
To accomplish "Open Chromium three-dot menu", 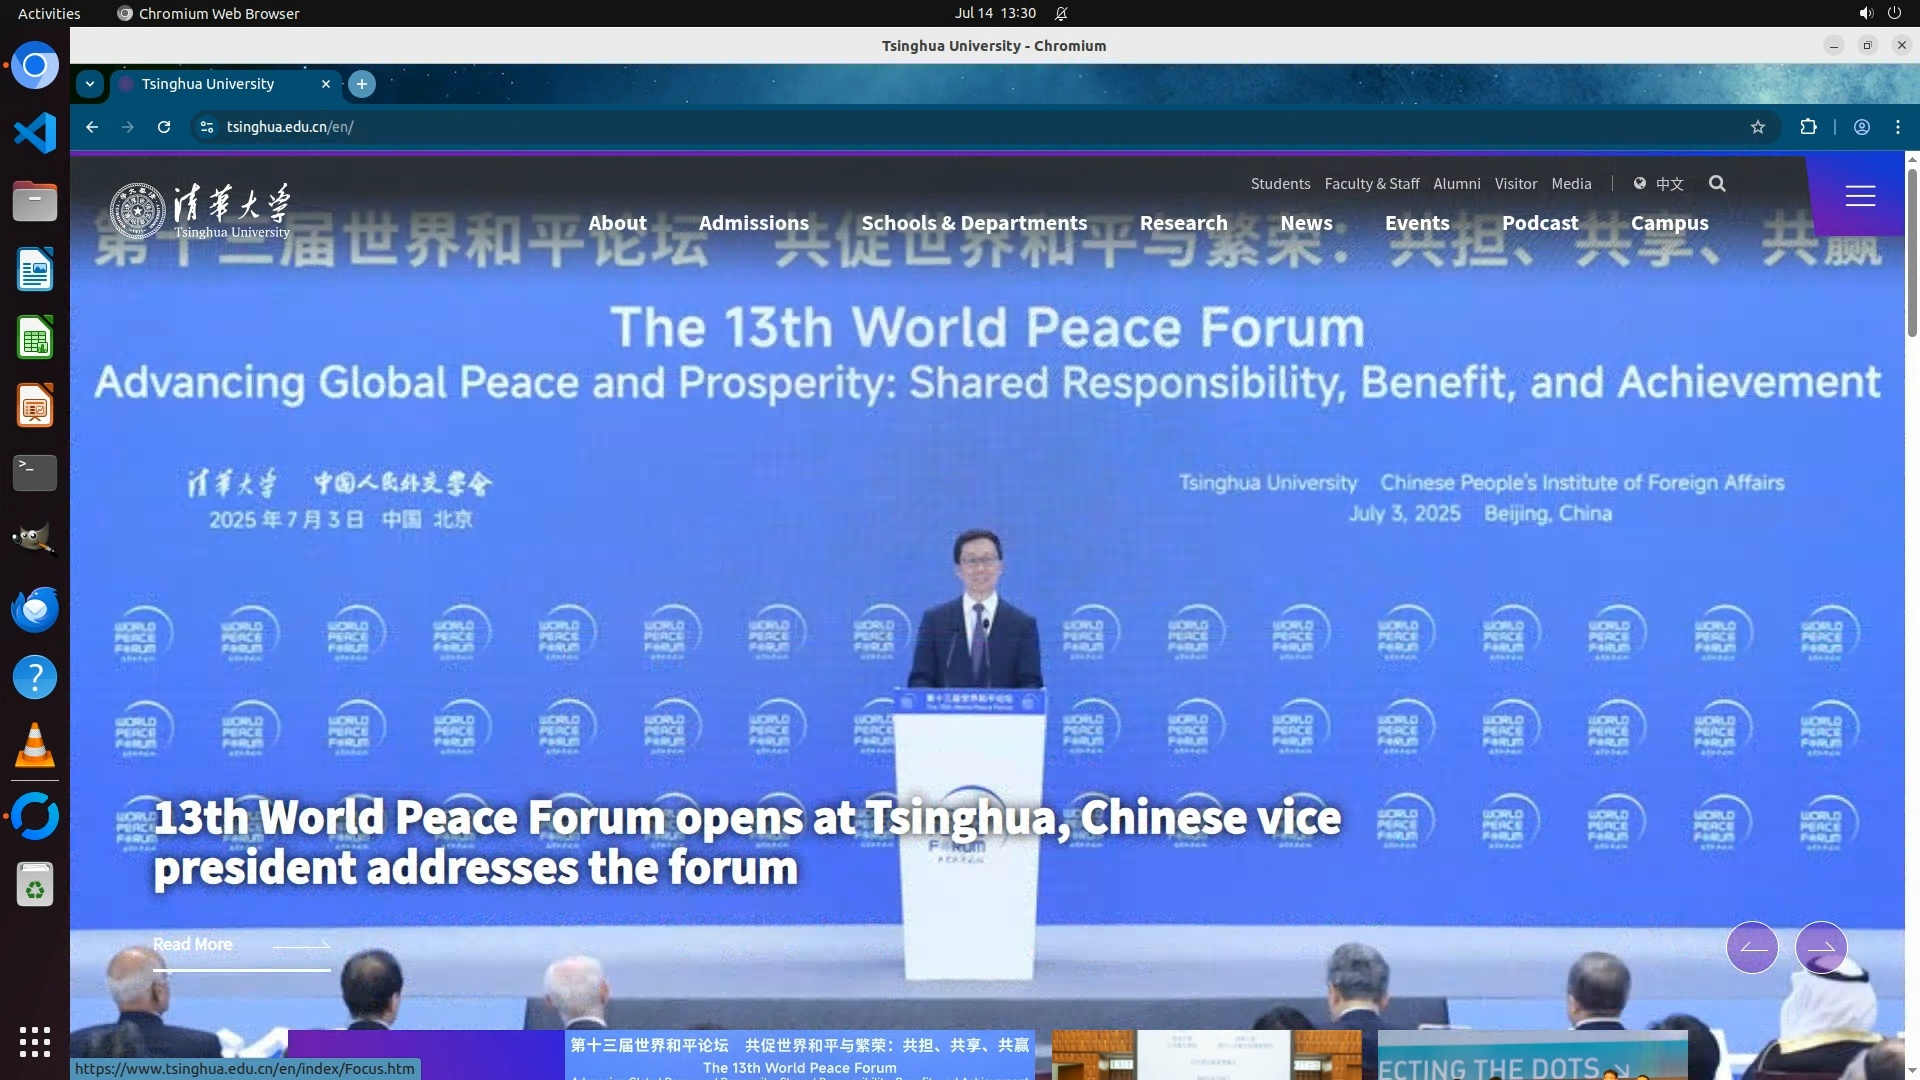I will coord(1898,127).
